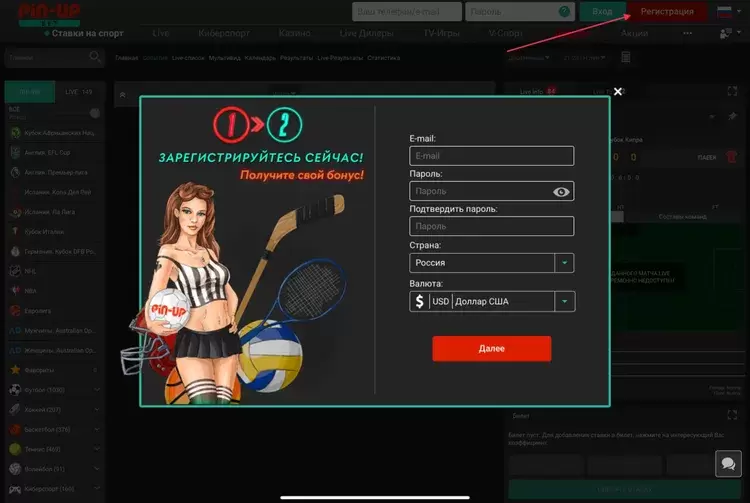Open the Live menu item
The height and width of the screenshot is (503, 750).
pos(161,33)
